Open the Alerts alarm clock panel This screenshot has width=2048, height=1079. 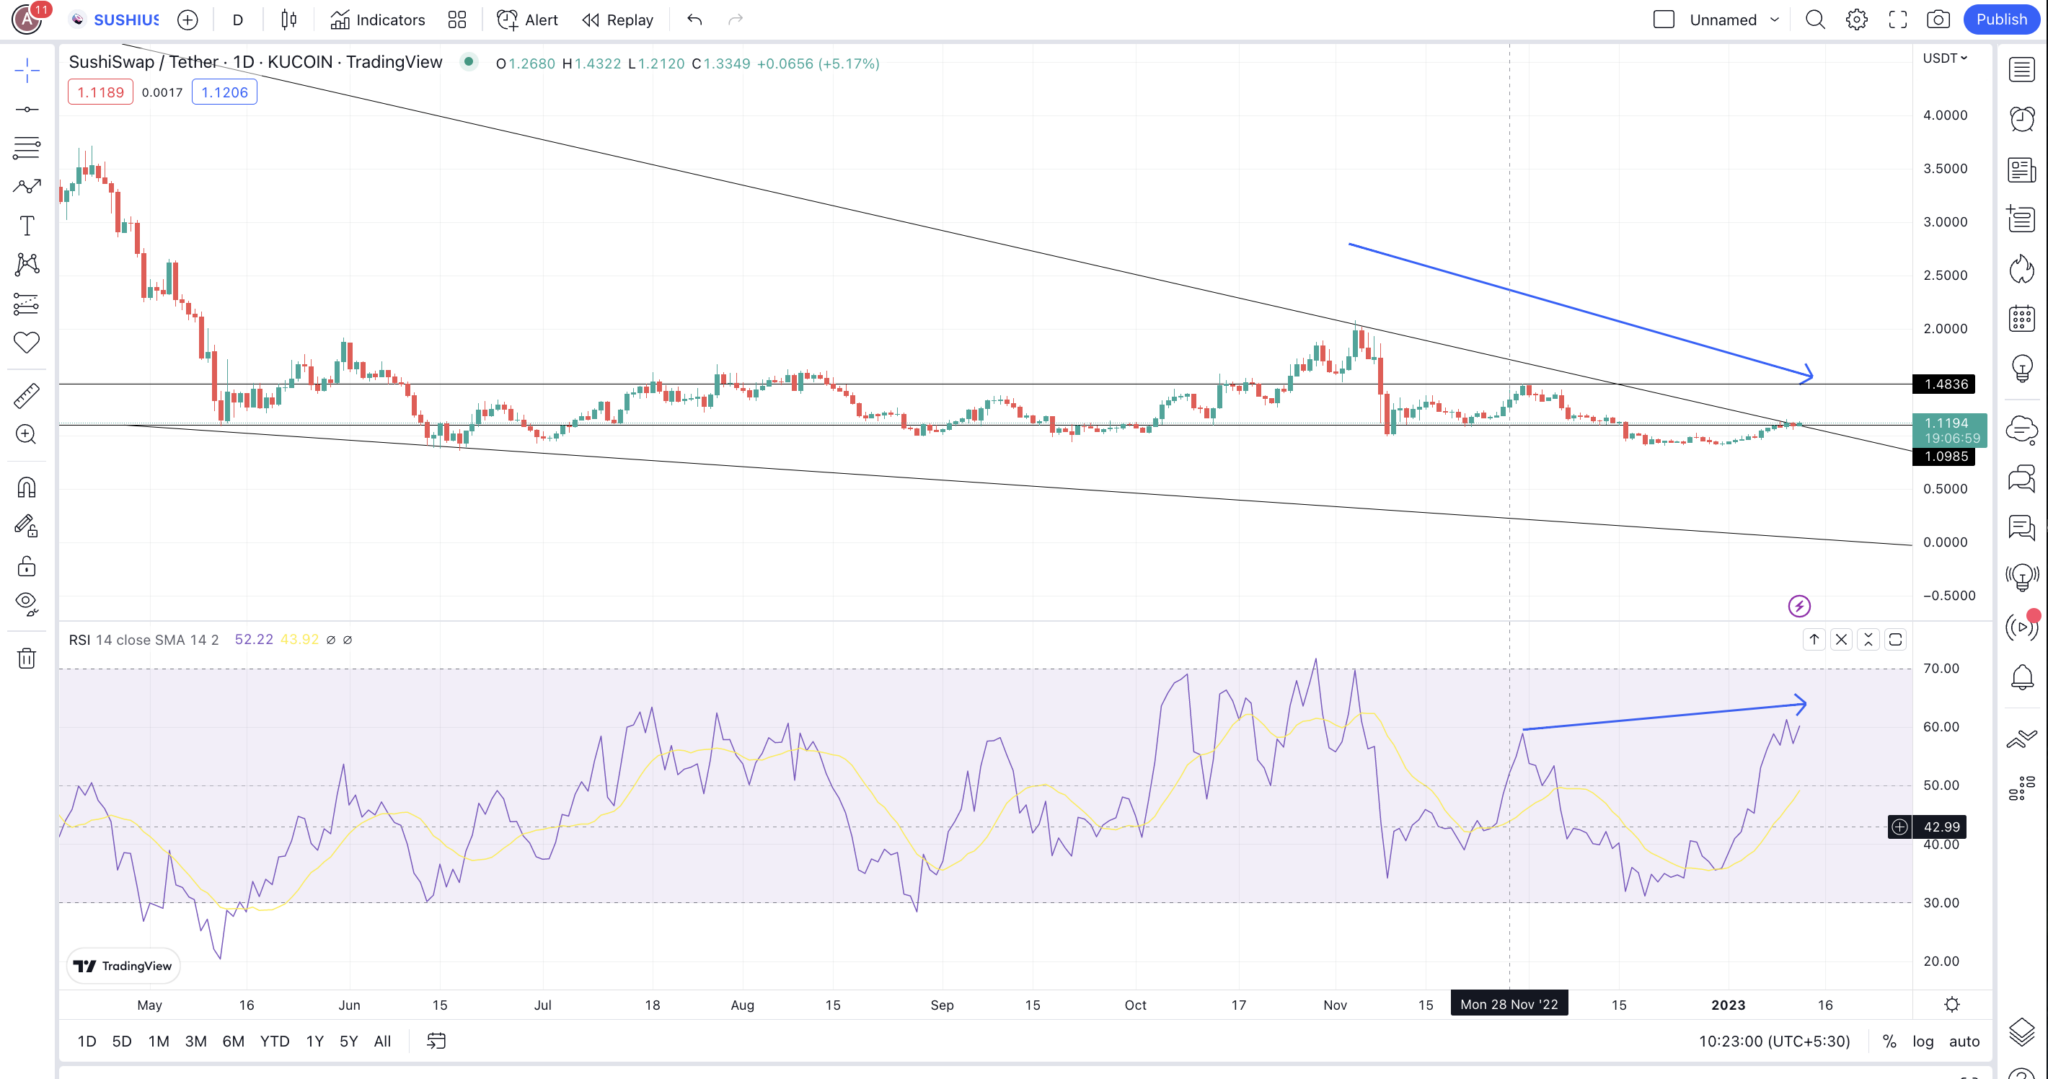point(2022,119)
